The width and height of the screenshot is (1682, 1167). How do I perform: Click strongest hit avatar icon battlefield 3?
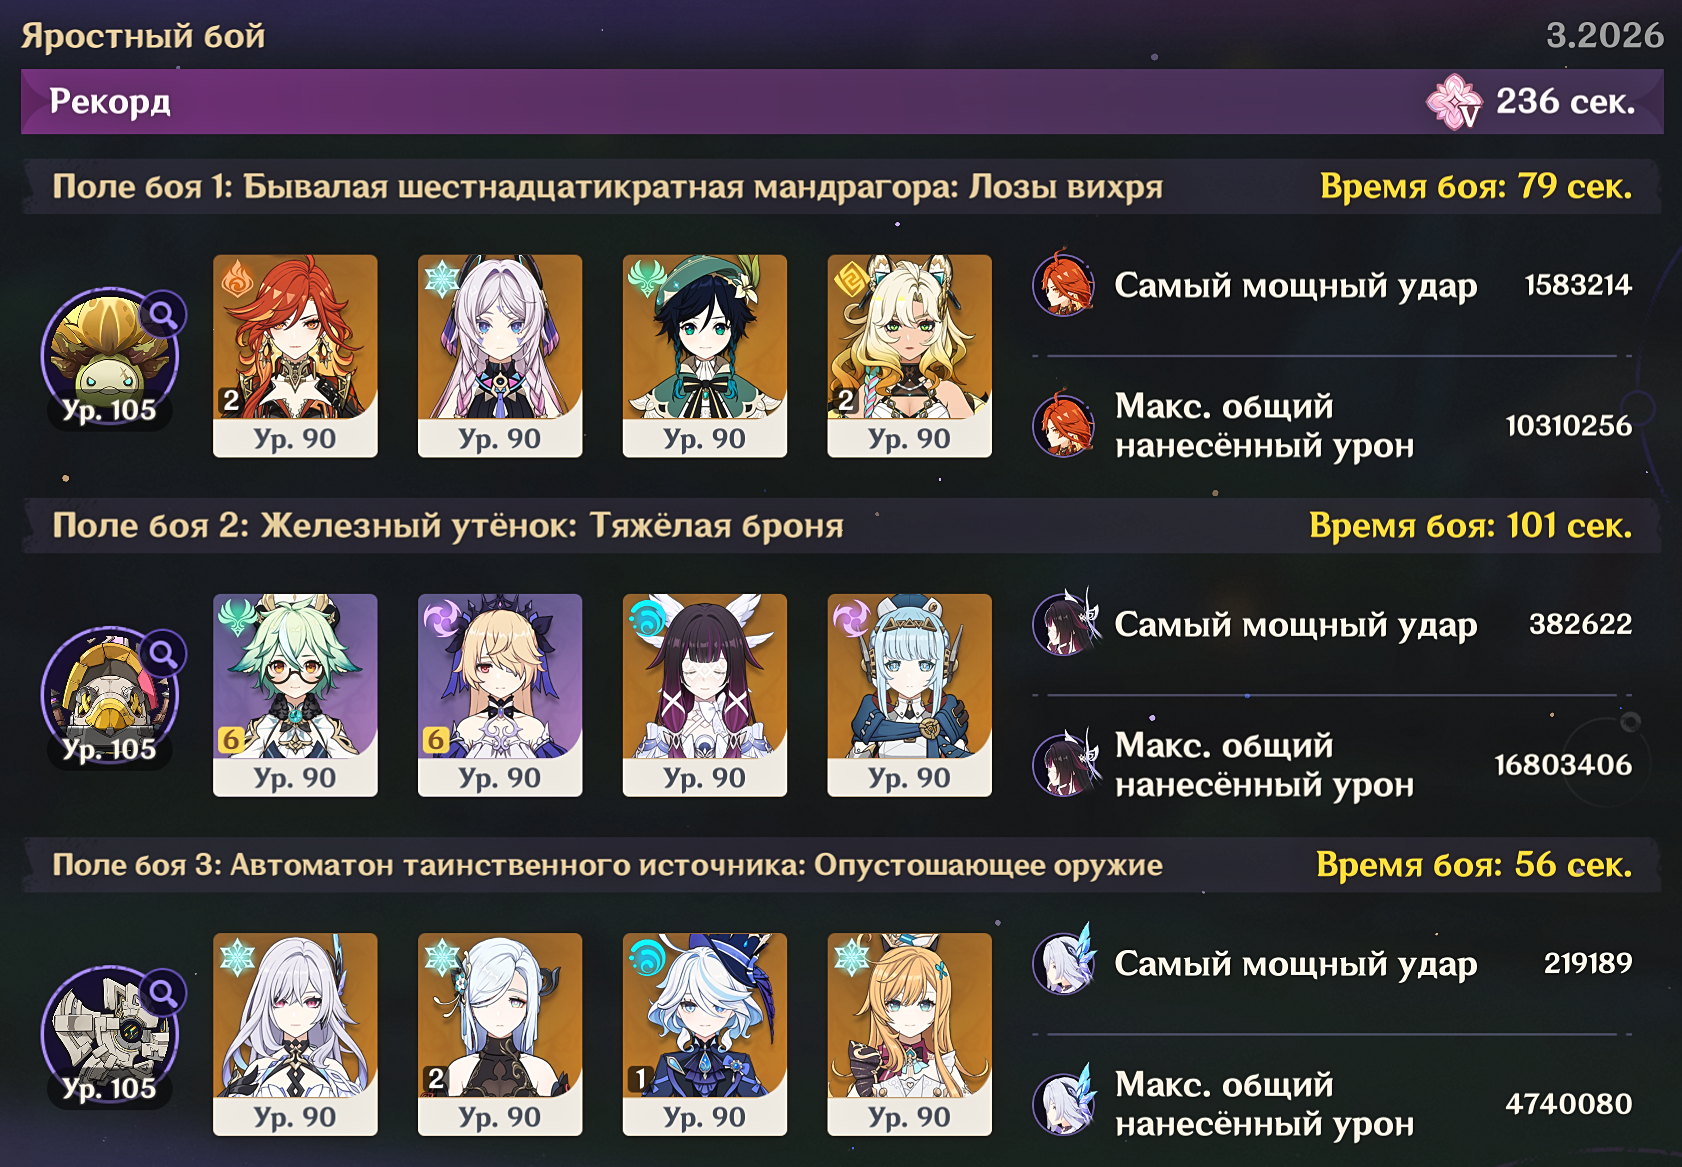coord(1065,963)
